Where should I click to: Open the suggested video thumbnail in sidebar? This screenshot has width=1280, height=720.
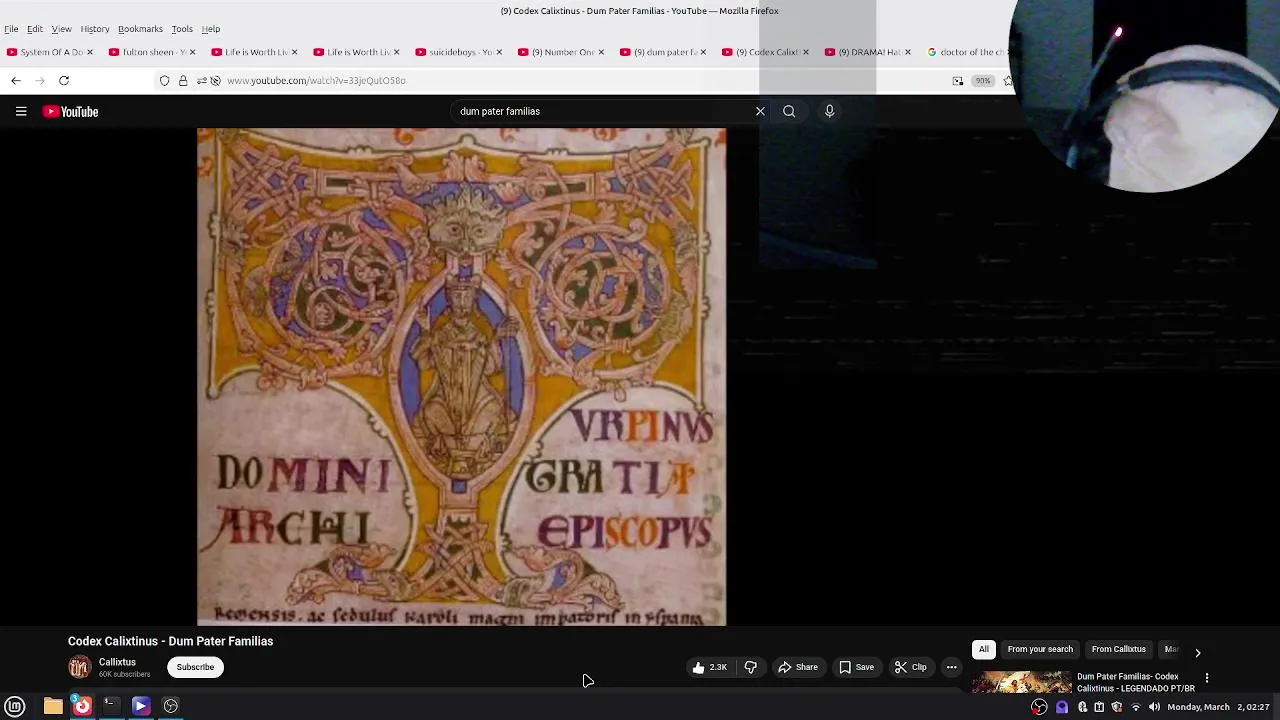(x=1021, y=682)
